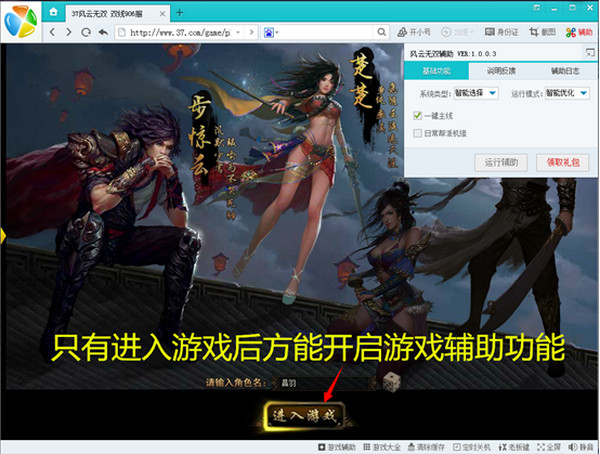Viewport: 600px width, 454px height.
Task: Toggle 静音 mute in the status bar
Action: 581,447
